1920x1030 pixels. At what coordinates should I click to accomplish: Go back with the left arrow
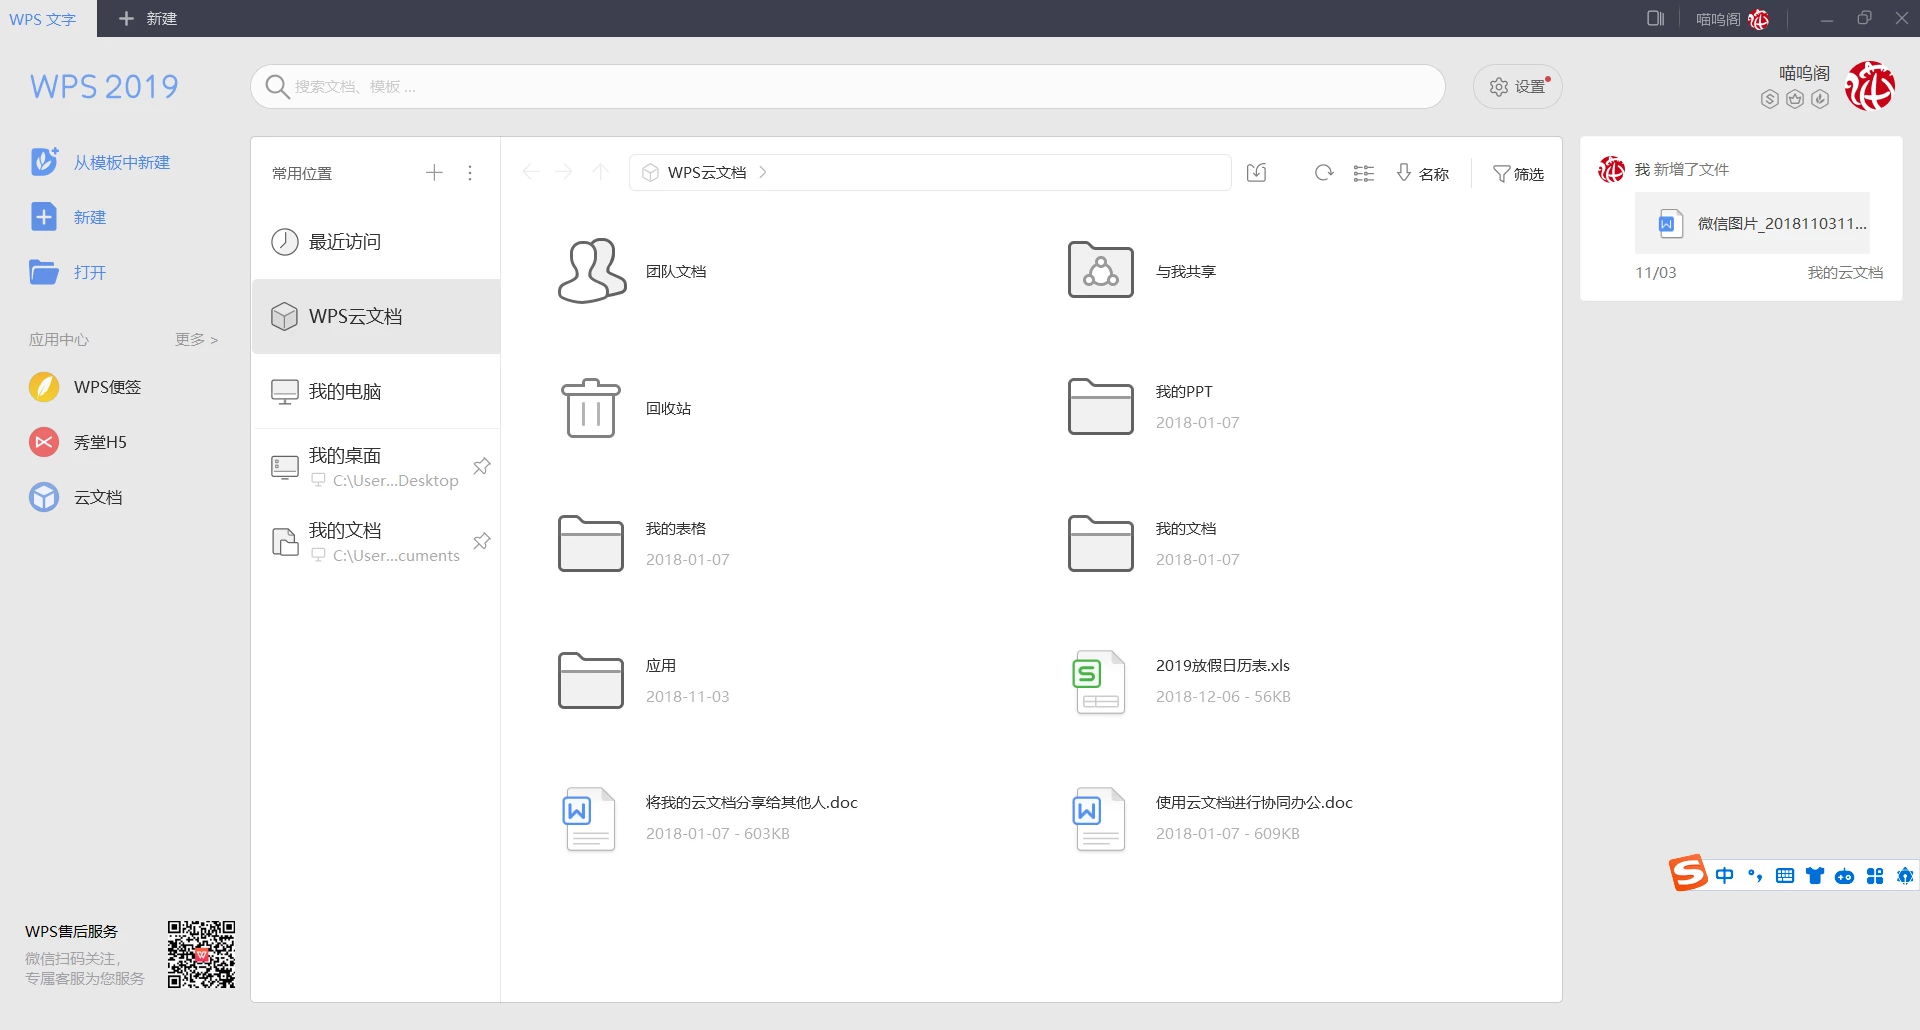[x=531, y=172]
